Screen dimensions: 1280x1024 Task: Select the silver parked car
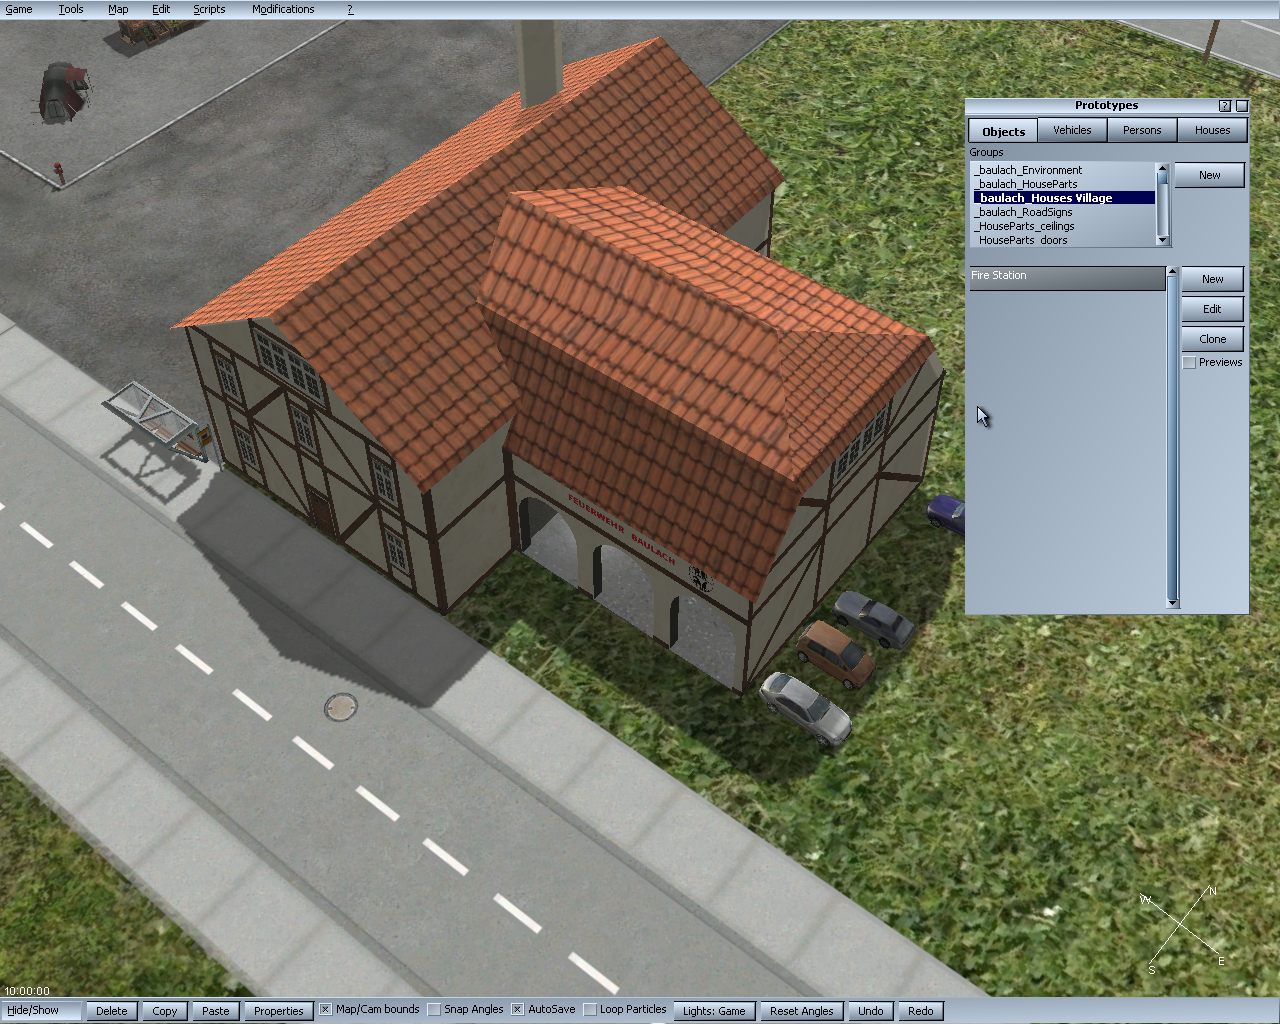[x=806, y=708]
